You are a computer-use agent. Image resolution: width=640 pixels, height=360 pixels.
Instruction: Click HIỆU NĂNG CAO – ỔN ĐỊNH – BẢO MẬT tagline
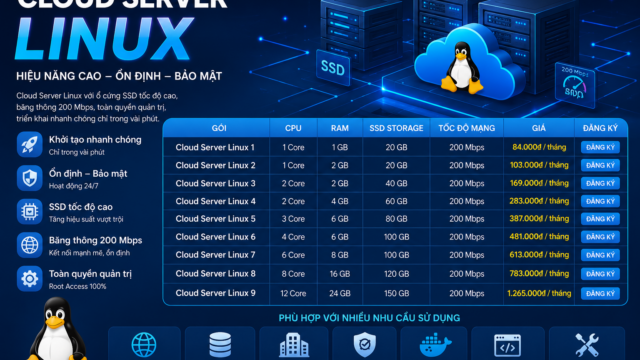(x=119, y=76)
